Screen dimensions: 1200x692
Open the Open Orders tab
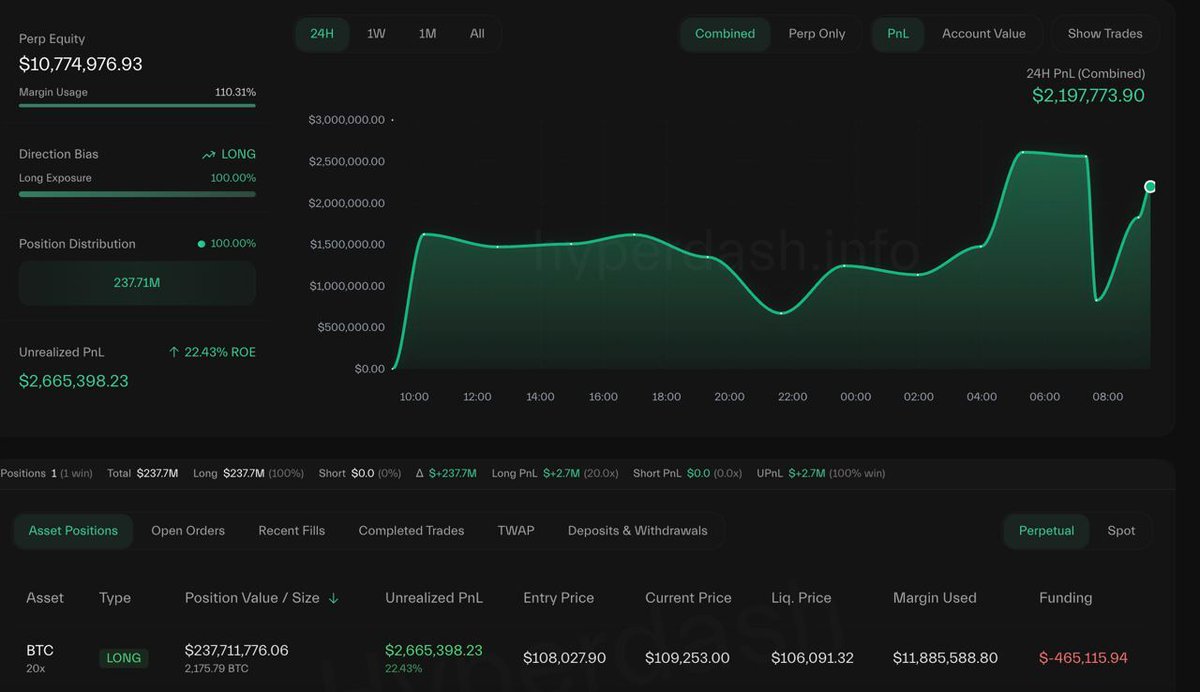(x=188, y=530)
